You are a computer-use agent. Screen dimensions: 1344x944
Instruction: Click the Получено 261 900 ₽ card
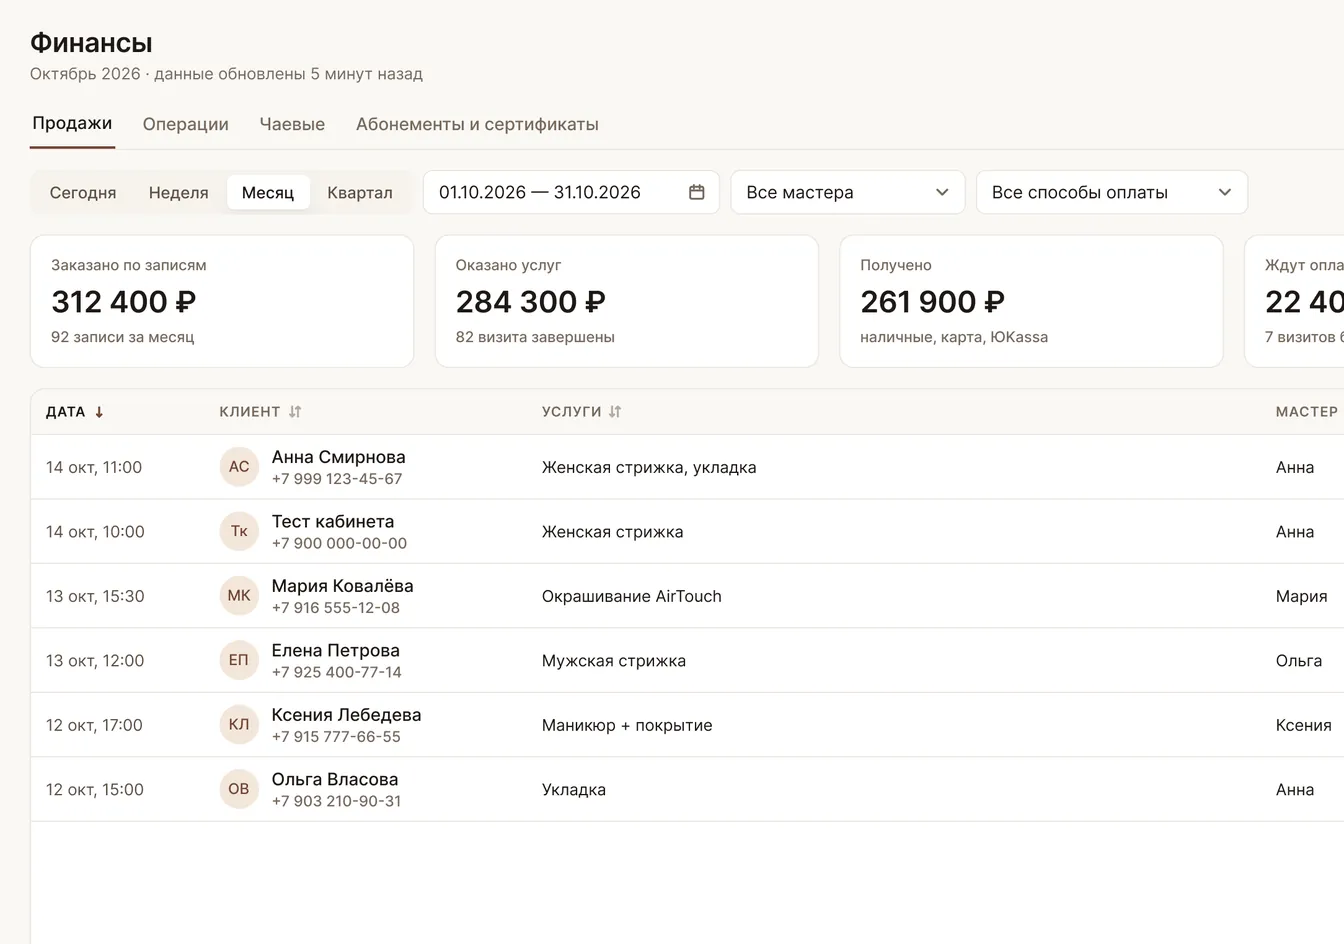point(1031,301)
